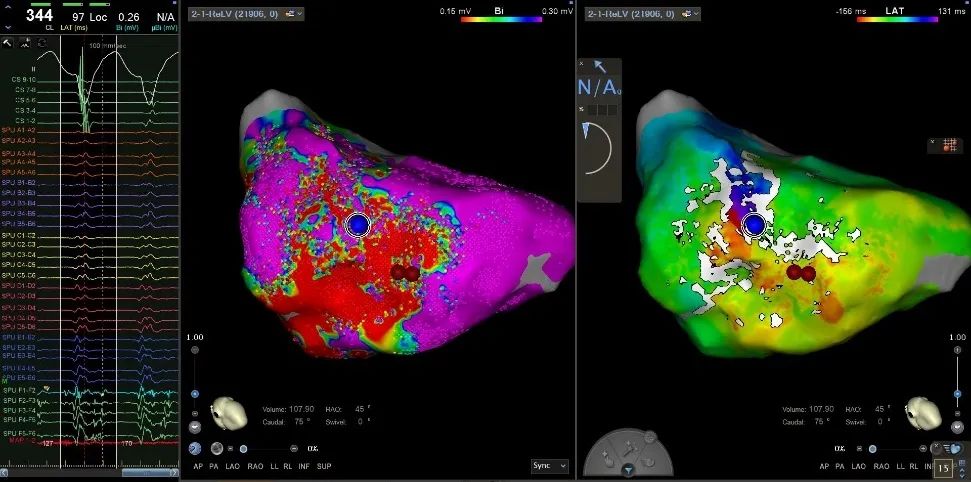This screenshot has height=482, width=971.
Task: Click the heart orientation model in left map
Action: click(x=229, y=411)
